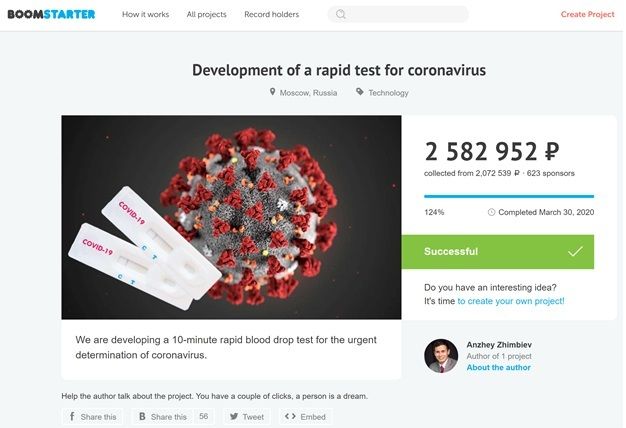Click the Embed code button
626x428 pixels.
(x=305, y=417)
